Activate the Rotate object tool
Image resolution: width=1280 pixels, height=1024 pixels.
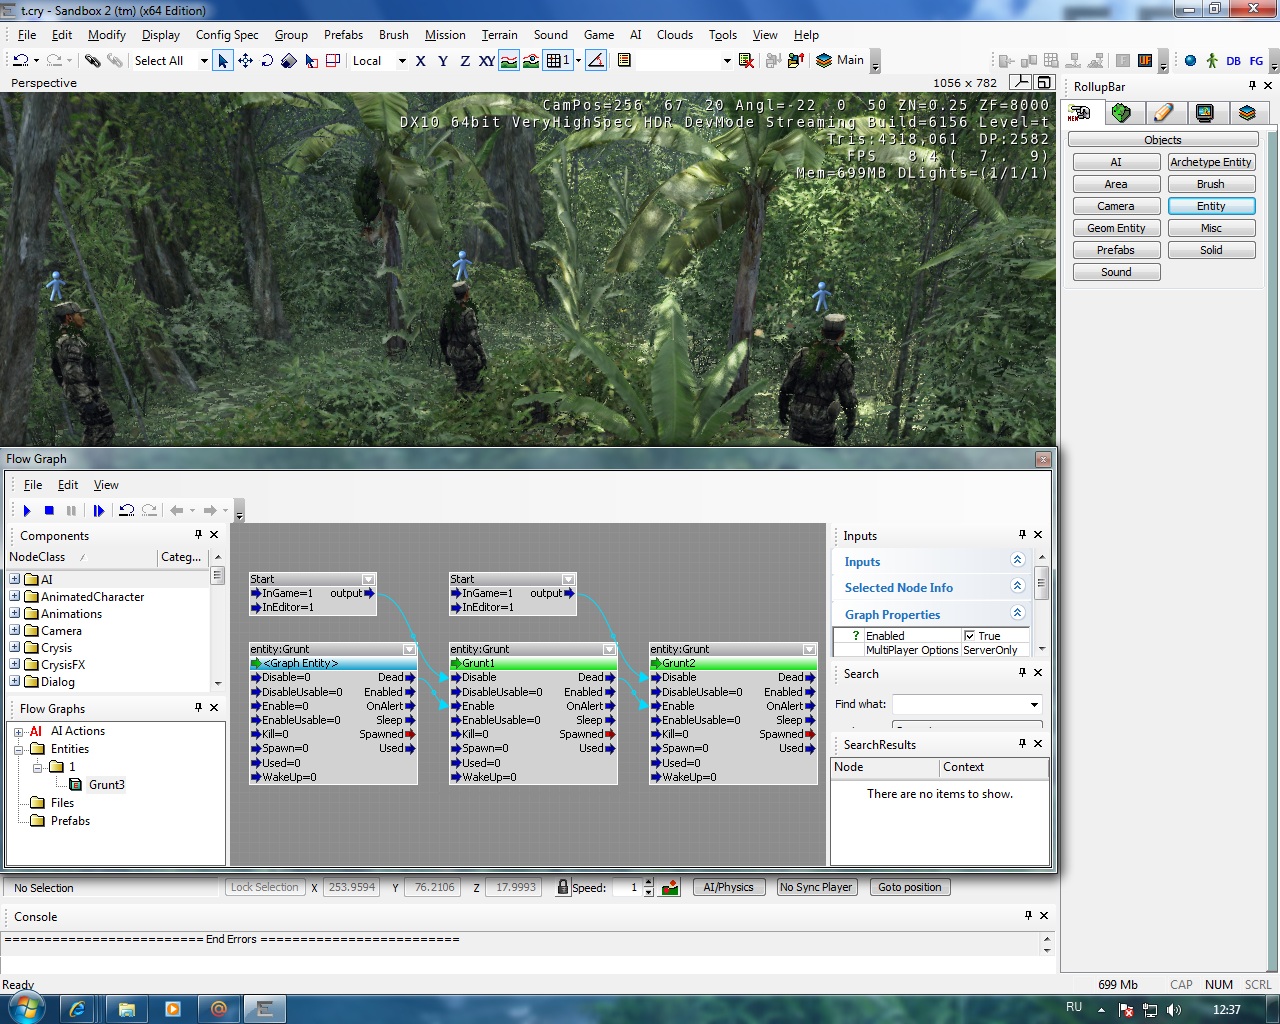click(x=267, y=61)
